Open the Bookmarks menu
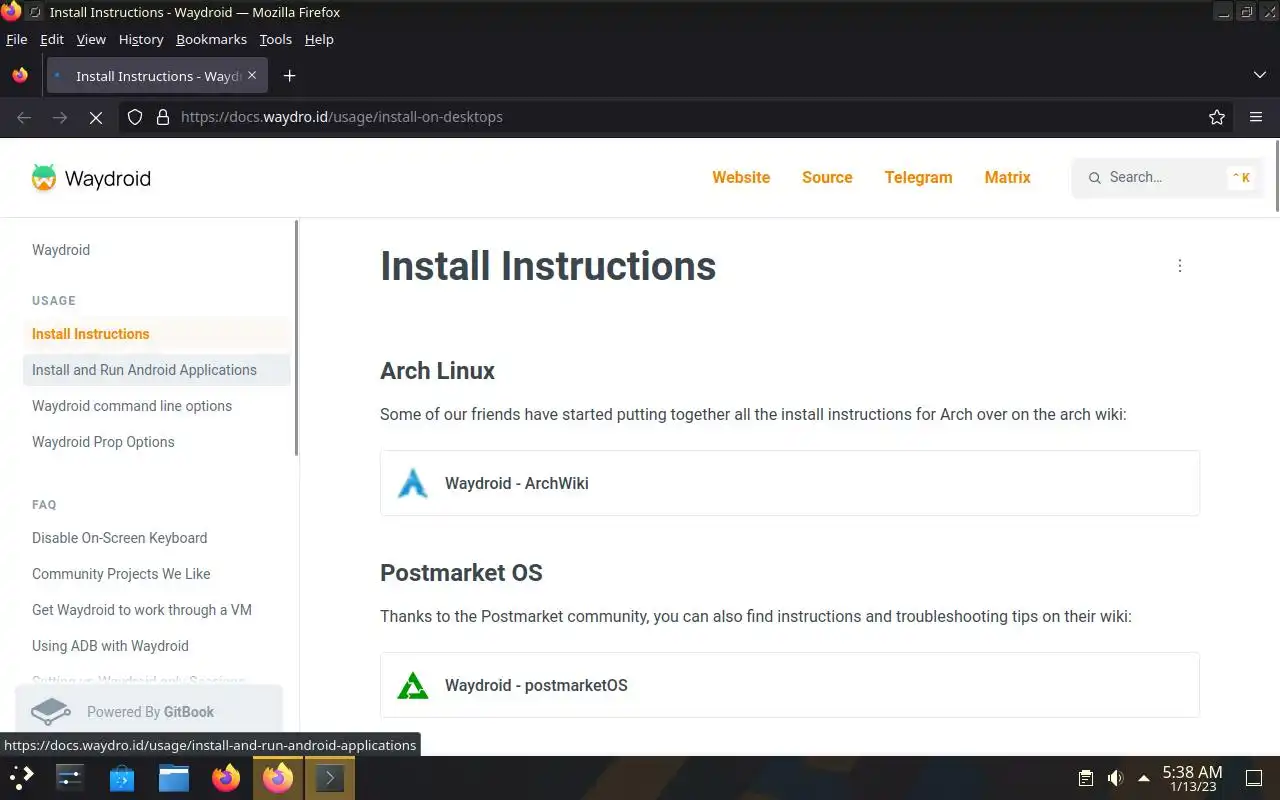 point(211,39)
